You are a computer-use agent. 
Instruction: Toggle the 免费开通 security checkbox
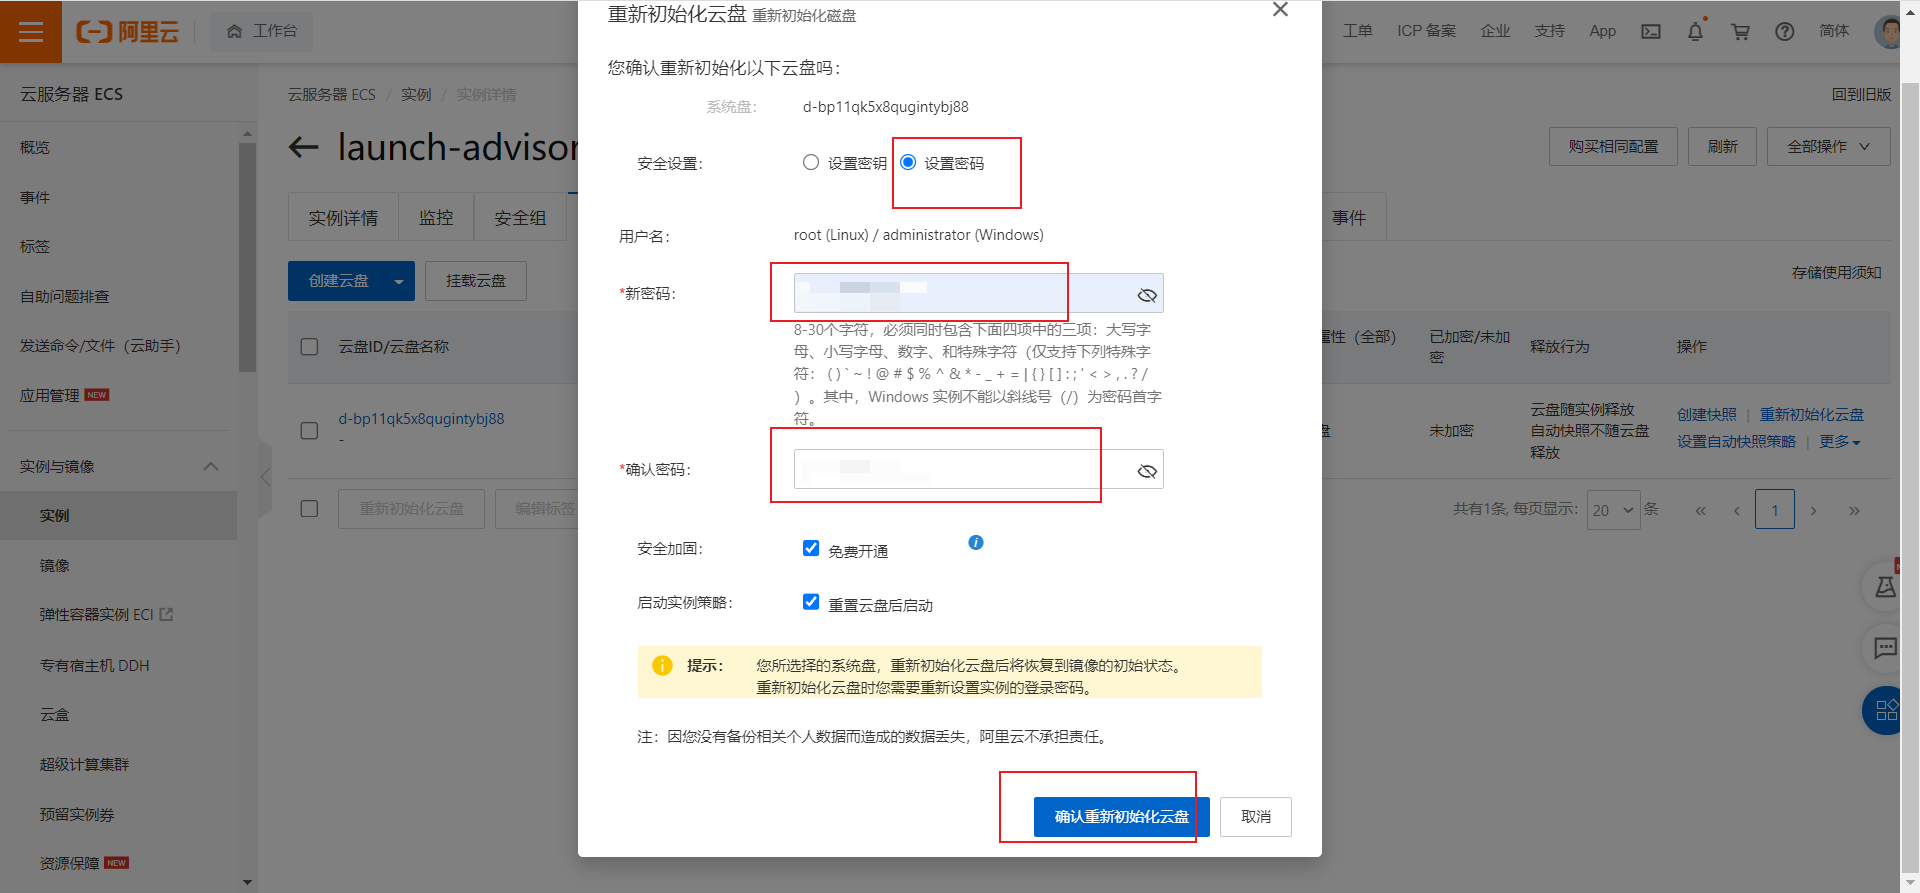pyautogui.click(x=811, y=548)
